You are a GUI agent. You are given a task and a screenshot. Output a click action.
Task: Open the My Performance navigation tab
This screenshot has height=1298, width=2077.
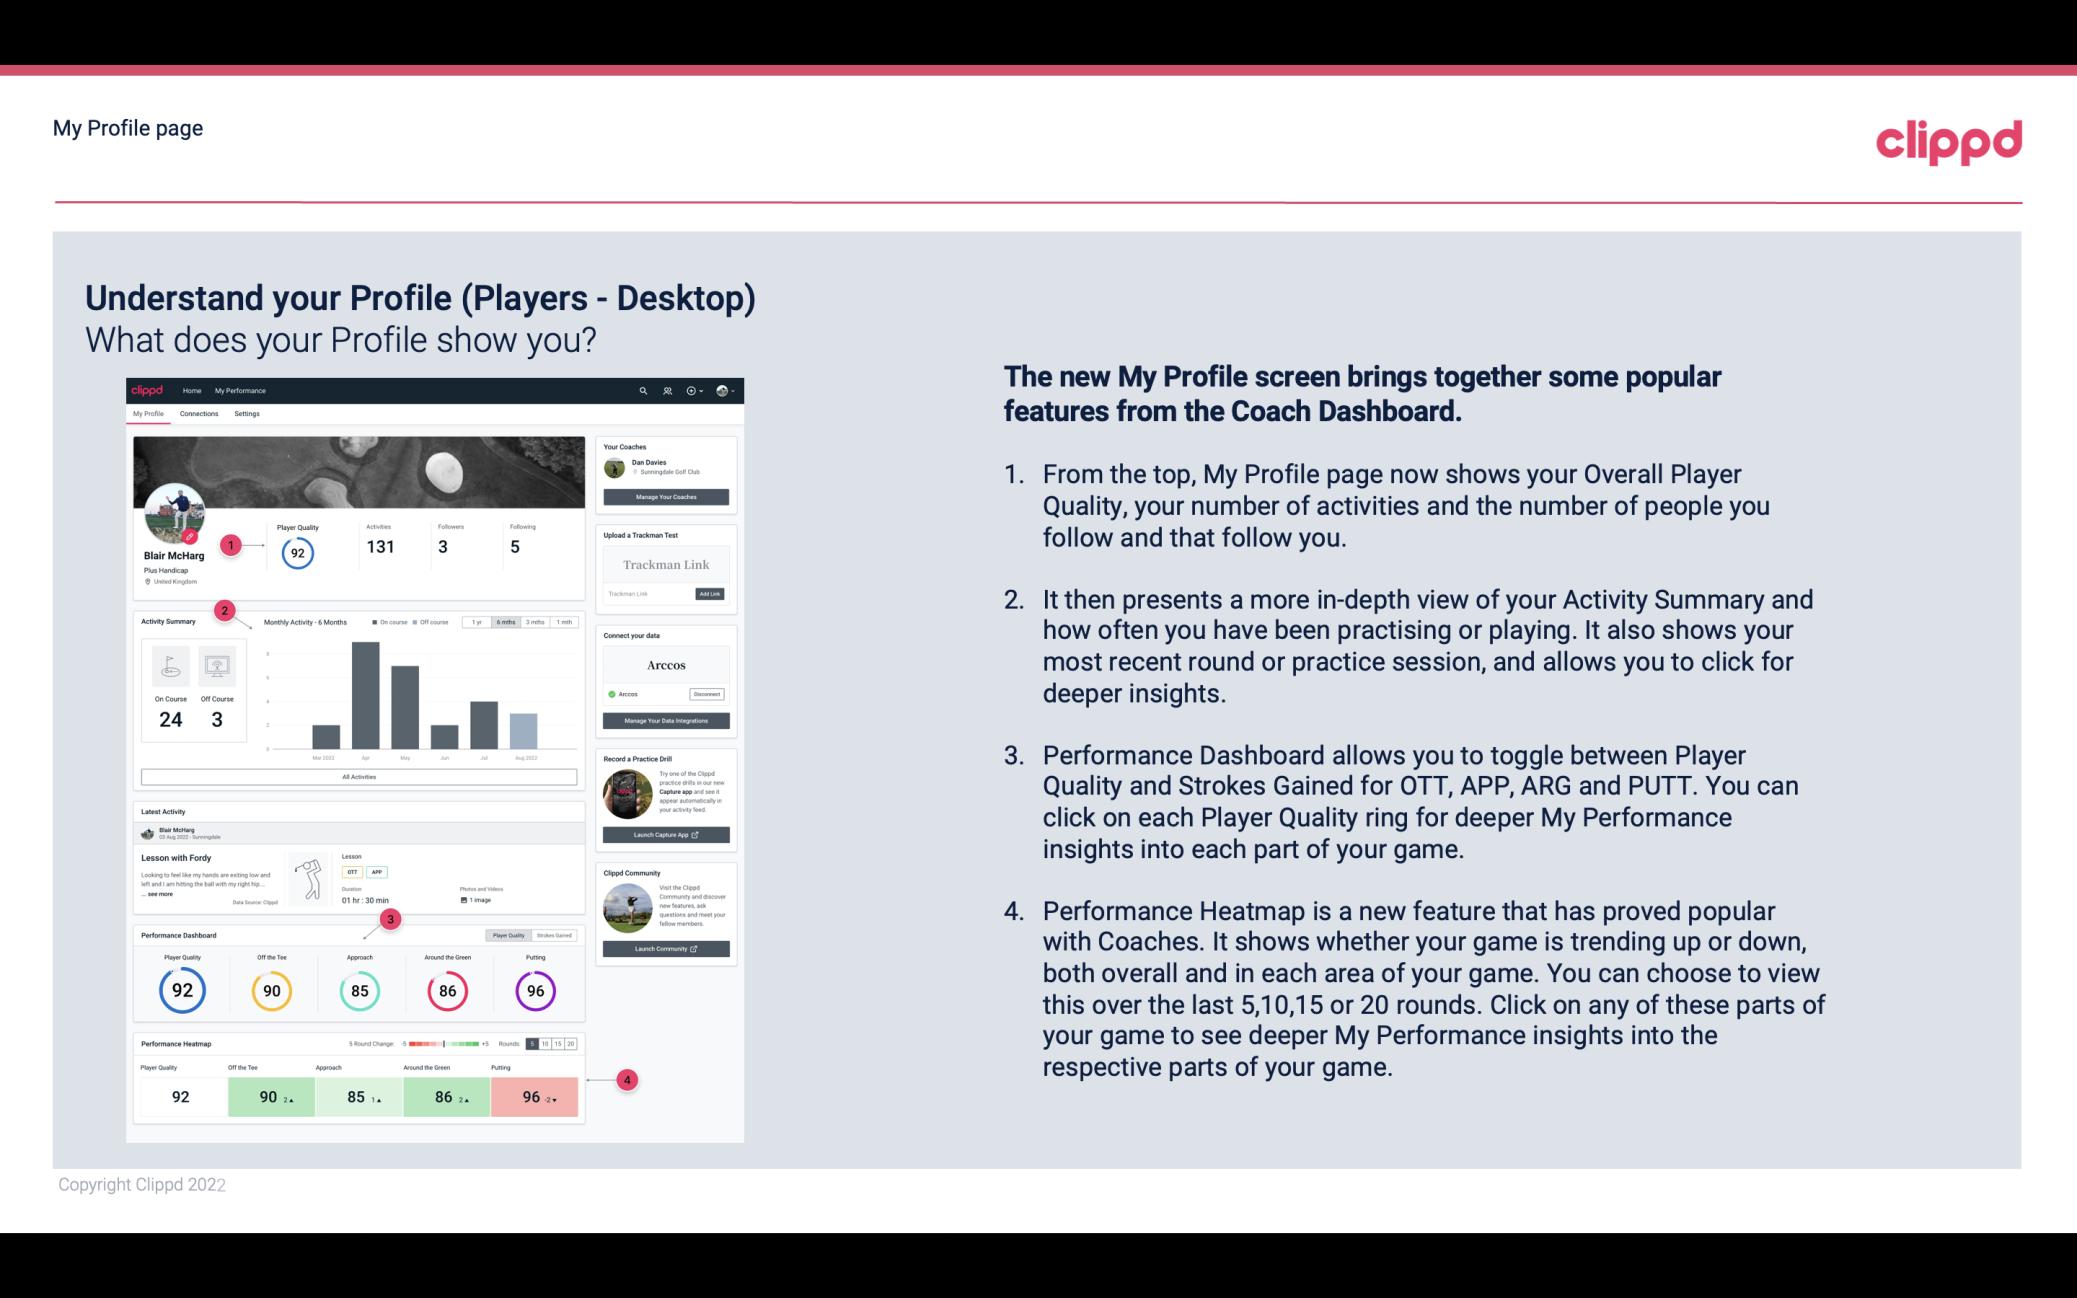pyautogui.click(x=239, y=390)
